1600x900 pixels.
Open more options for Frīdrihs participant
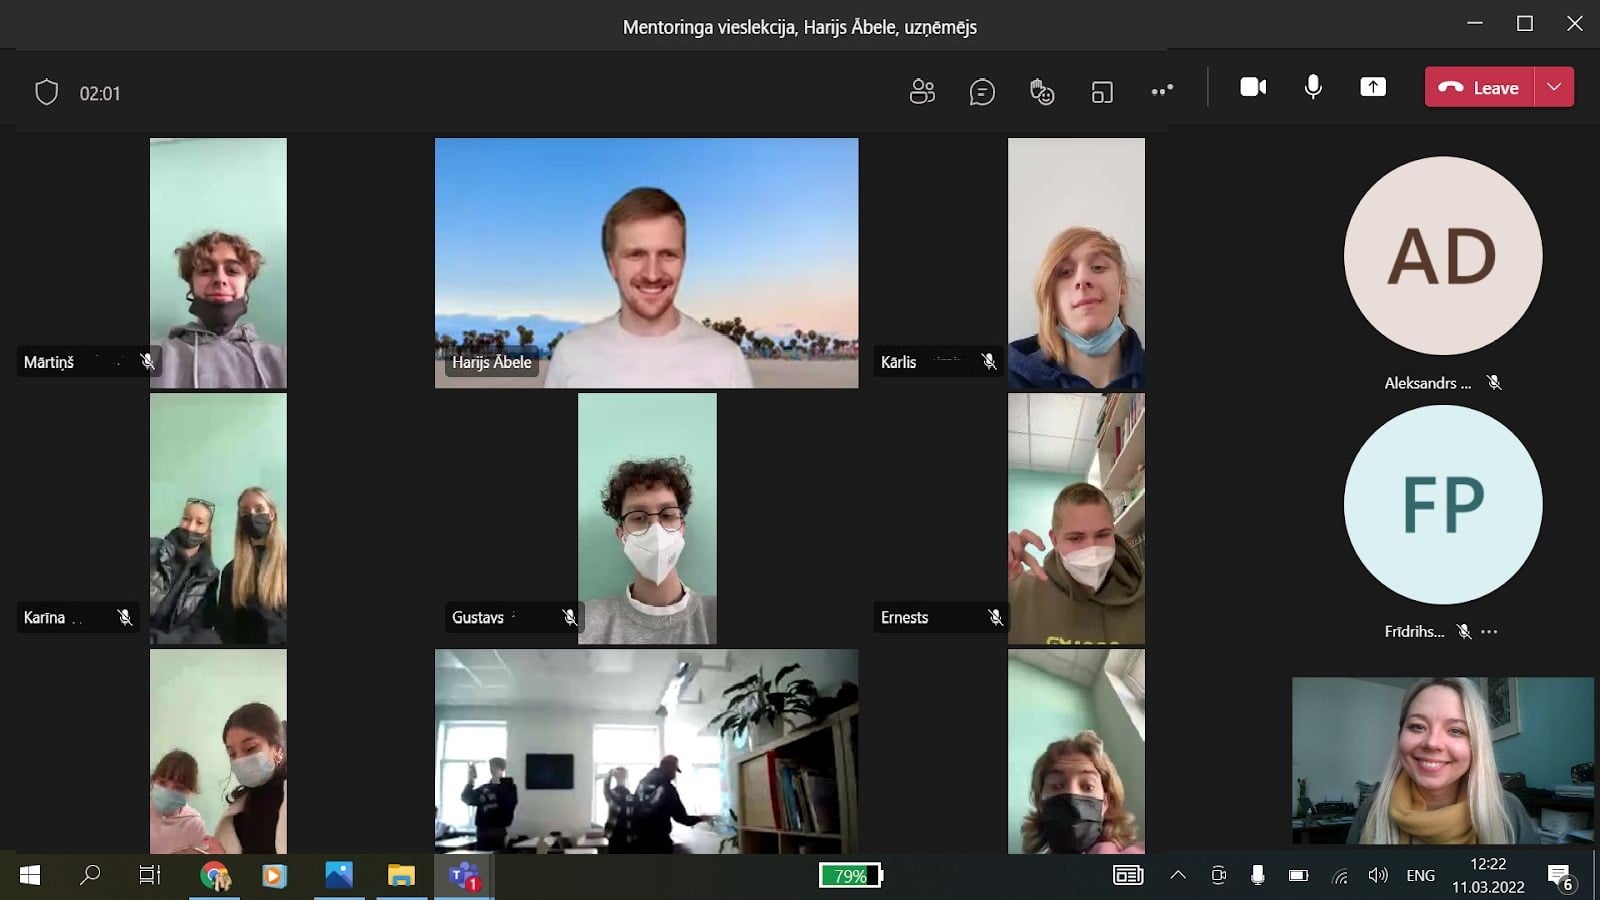pos(1490,632)
